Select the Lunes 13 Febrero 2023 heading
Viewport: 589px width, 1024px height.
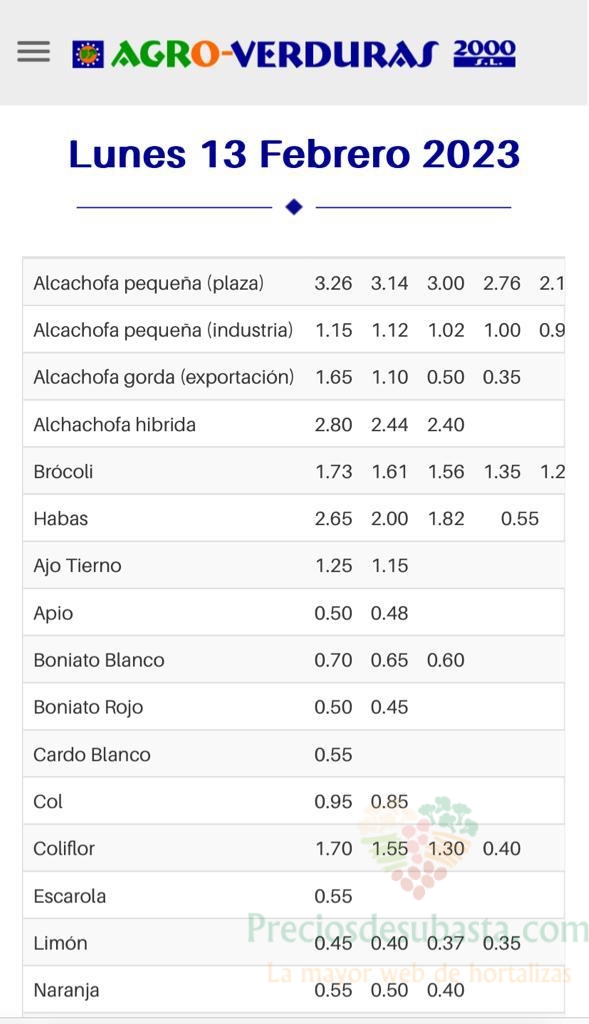(x=294, y=154)
